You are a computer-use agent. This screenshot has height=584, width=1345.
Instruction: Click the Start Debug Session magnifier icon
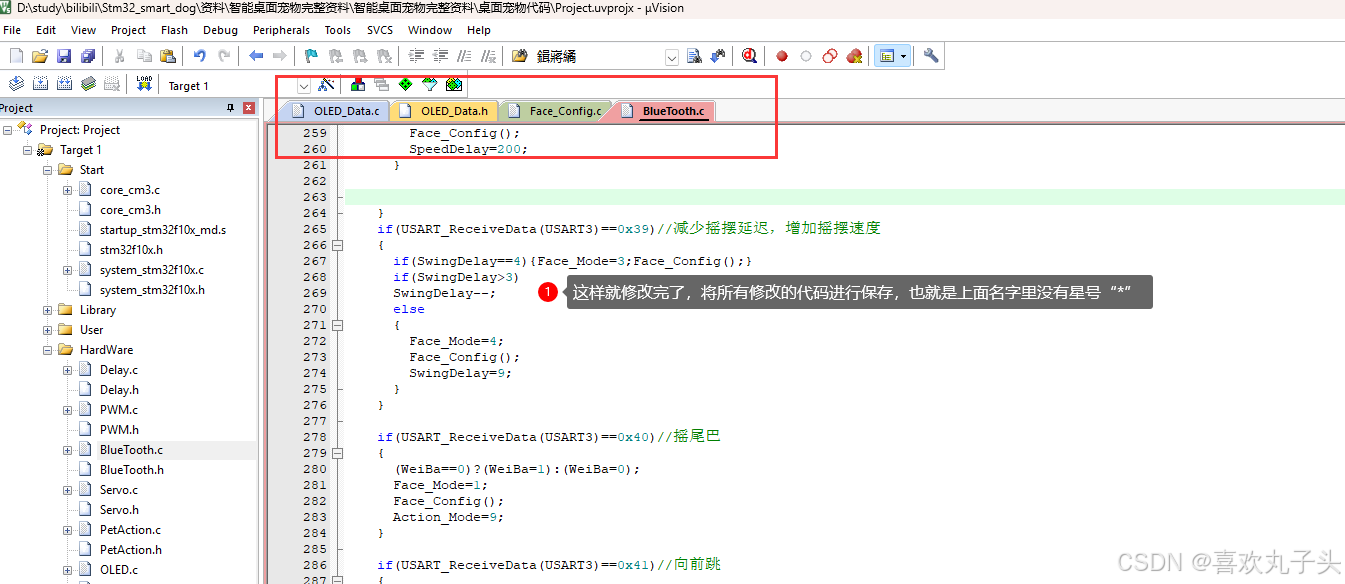pyautogui.click(x=749, y=56)
